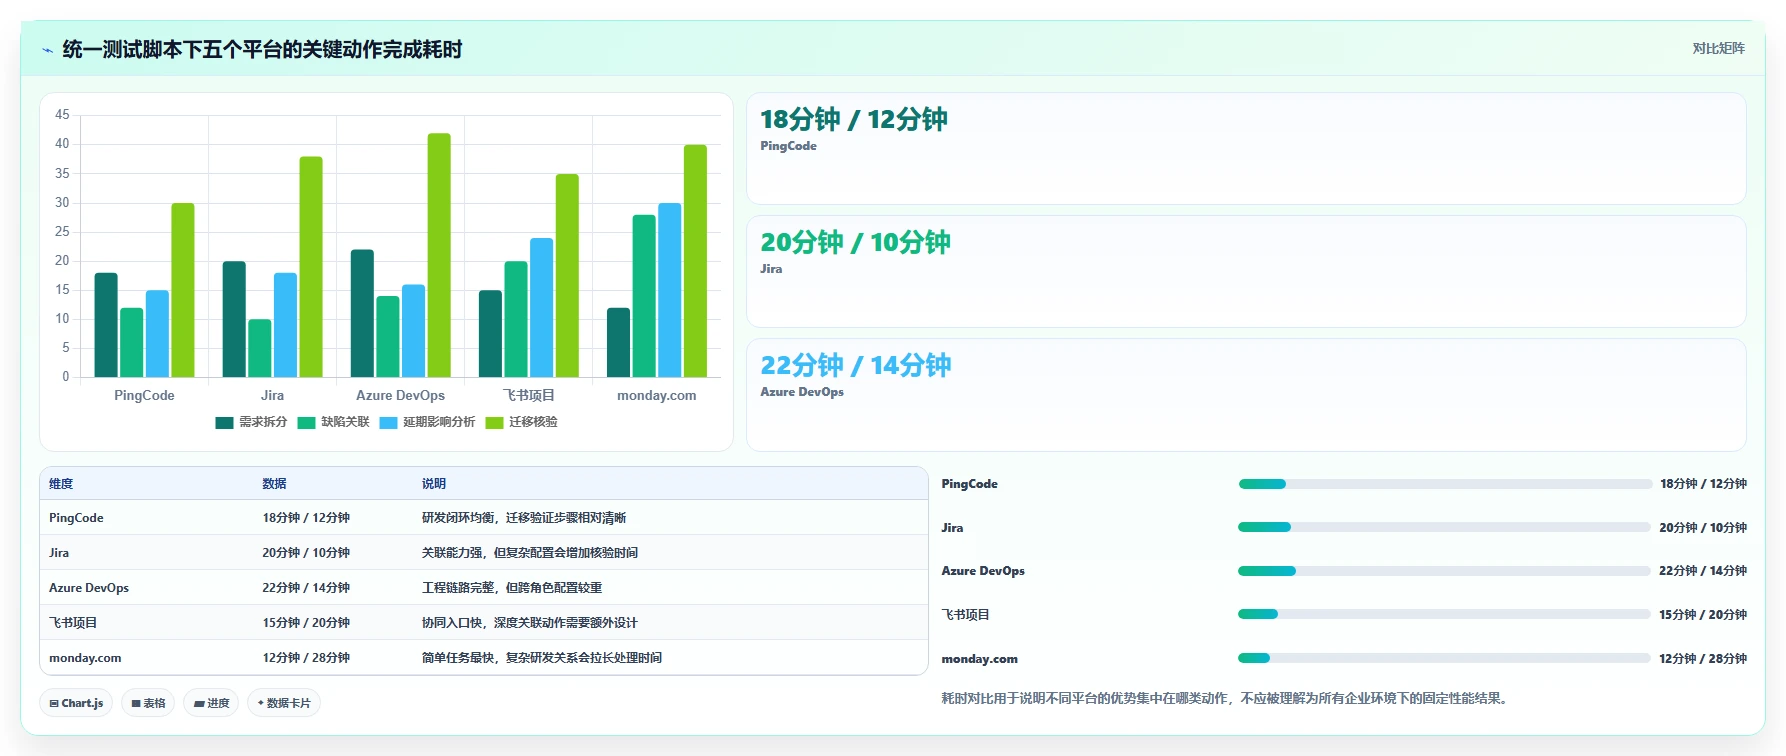
Task: Click the monday.com label on the chart axis
Action: [656, 396]
